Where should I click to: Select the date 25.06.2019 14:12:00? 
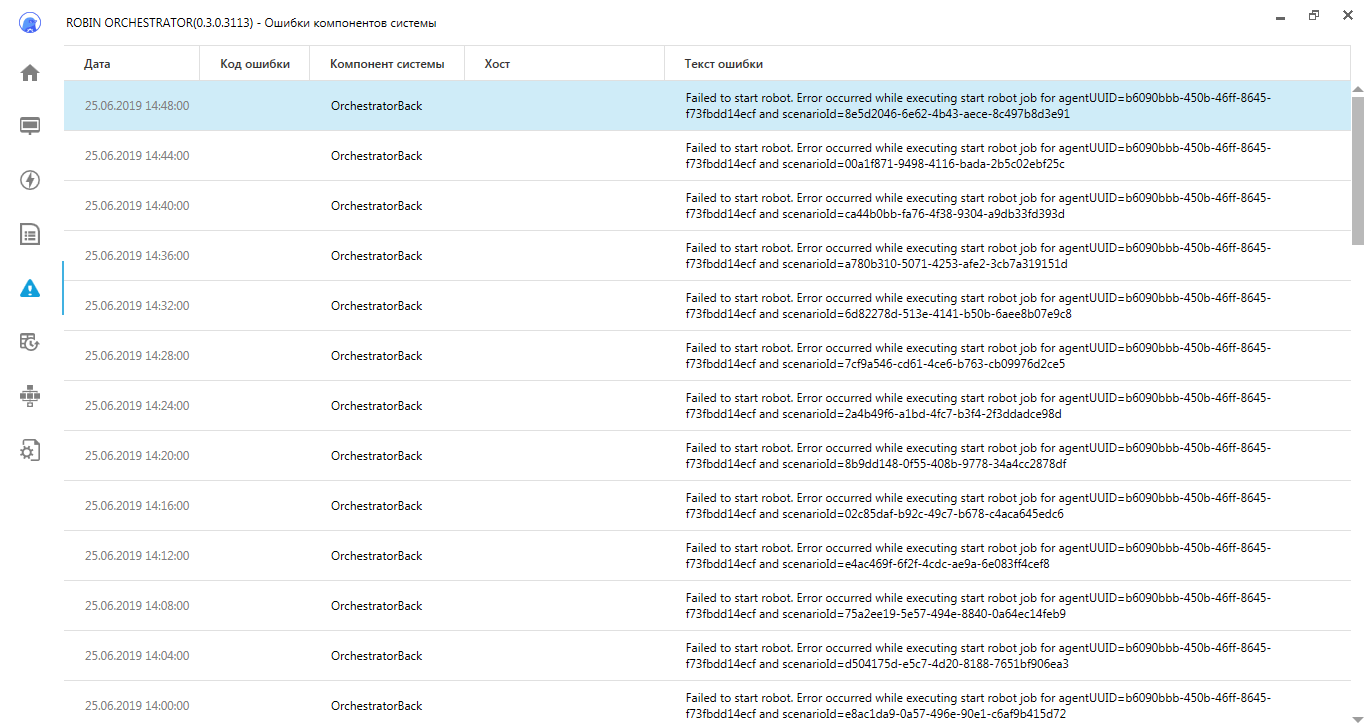tap(137, 556)
